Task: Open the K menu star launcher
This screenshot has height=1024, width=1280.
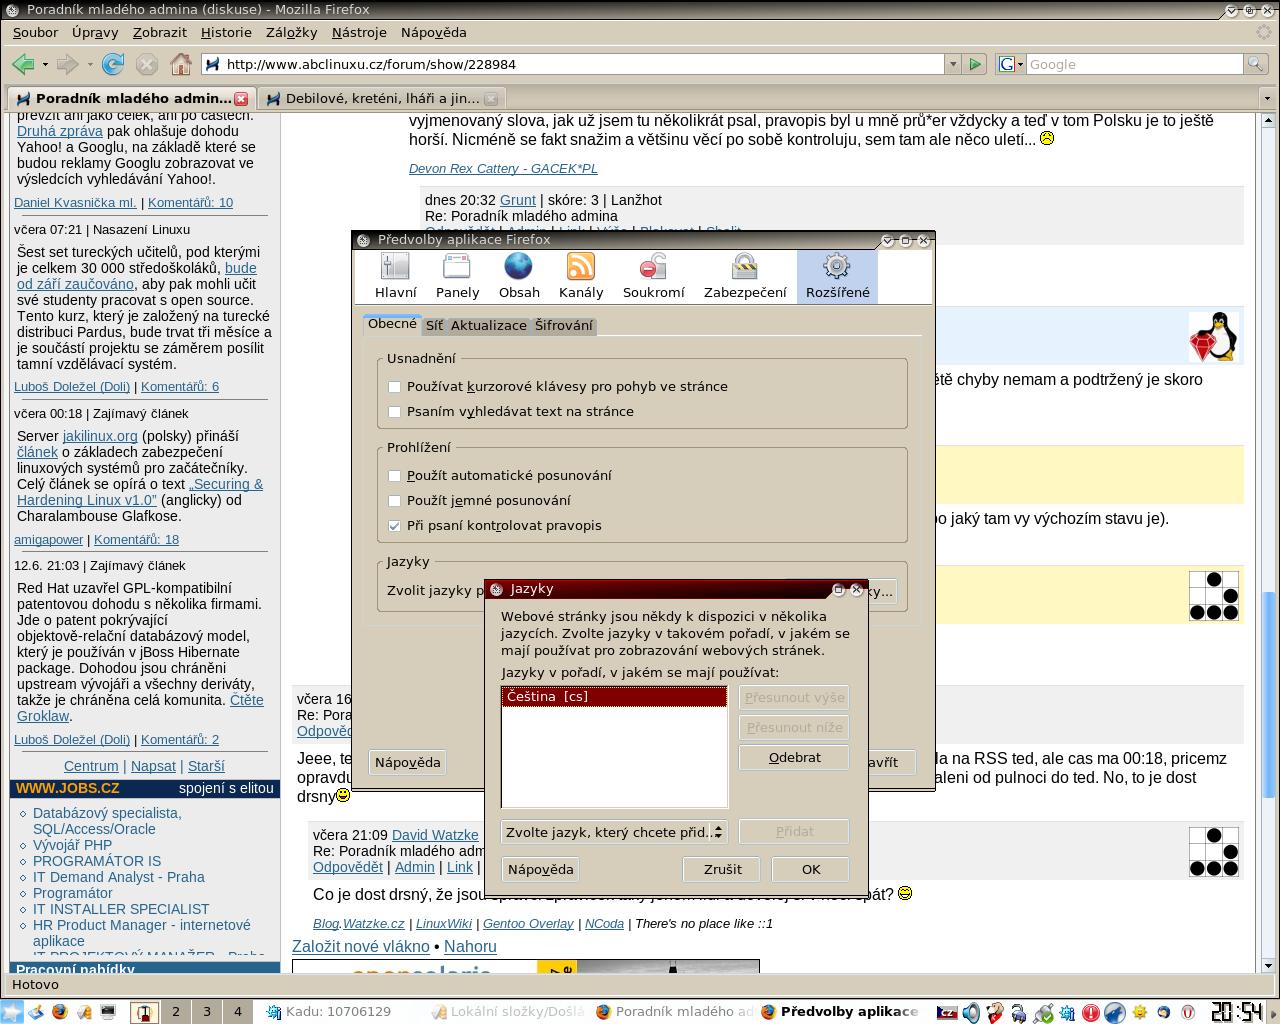Action: 12,1012
